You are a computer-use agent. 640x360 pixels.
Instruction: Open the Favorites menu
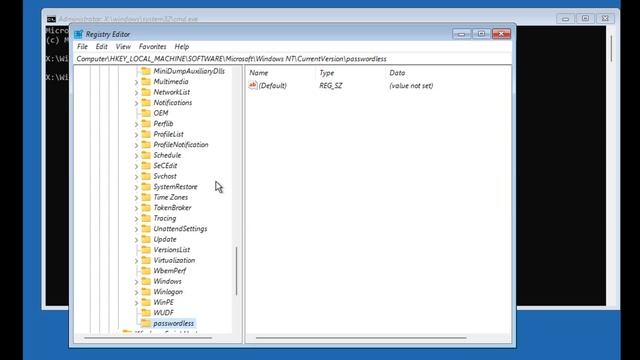pyautogui.click(x=152, y=47)
